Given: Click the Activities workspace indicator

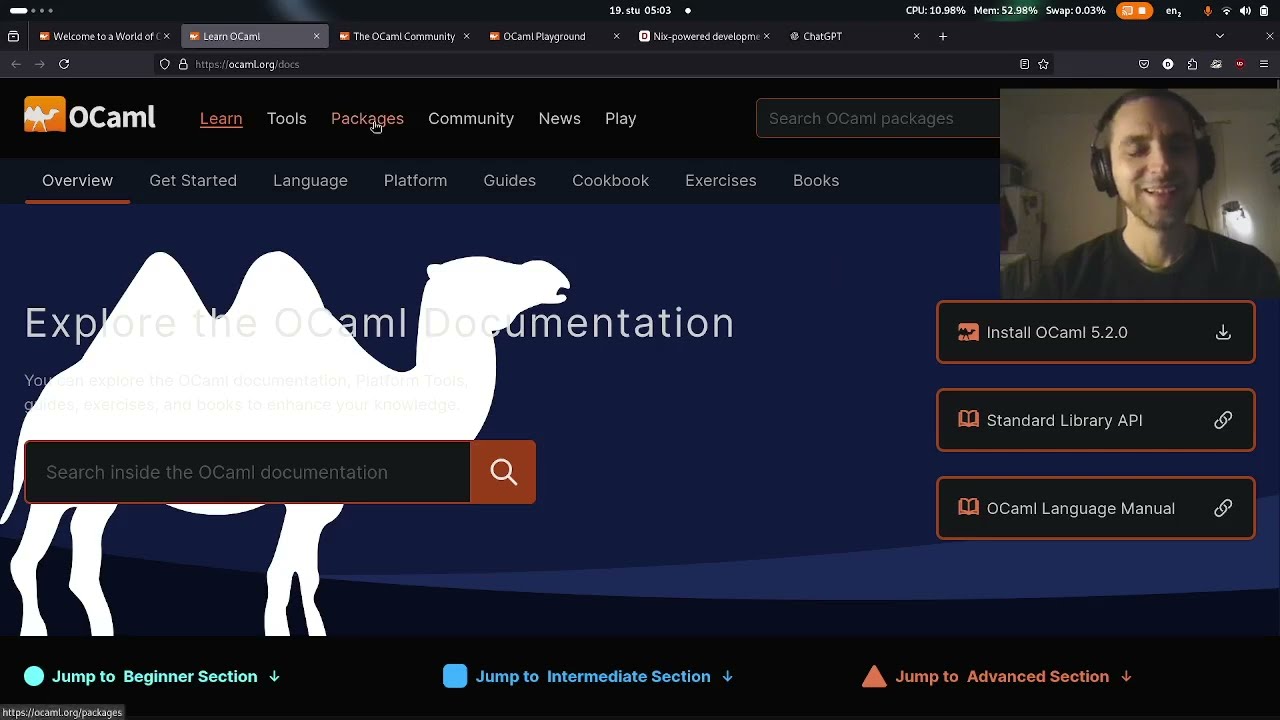Looking at the screenshot, I should coord(31,11).
